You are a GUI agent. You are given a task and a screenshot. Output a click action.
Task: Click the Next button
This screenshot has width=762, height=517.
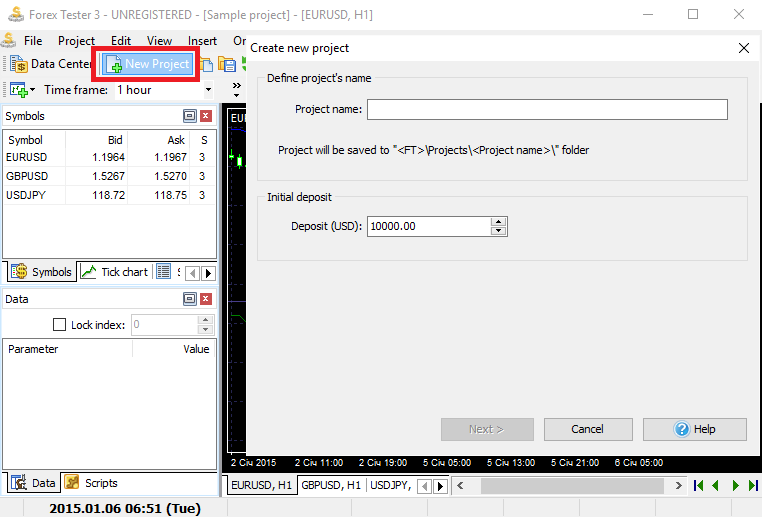point(487,430)
